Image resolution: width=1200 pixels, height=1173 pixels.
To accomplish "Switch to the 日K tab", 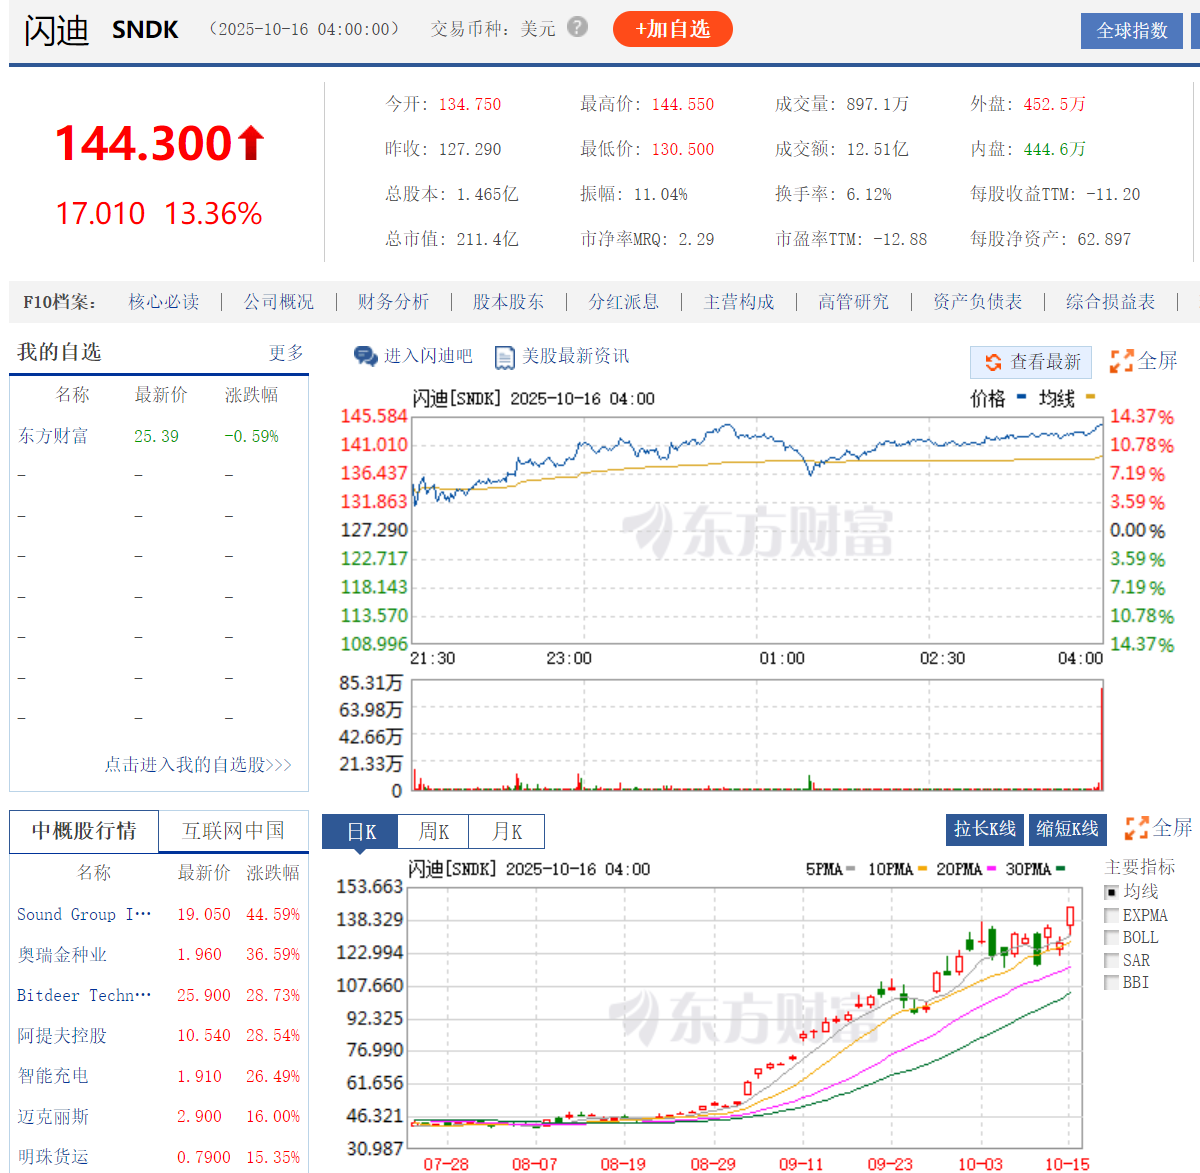I will pos(360,832).
